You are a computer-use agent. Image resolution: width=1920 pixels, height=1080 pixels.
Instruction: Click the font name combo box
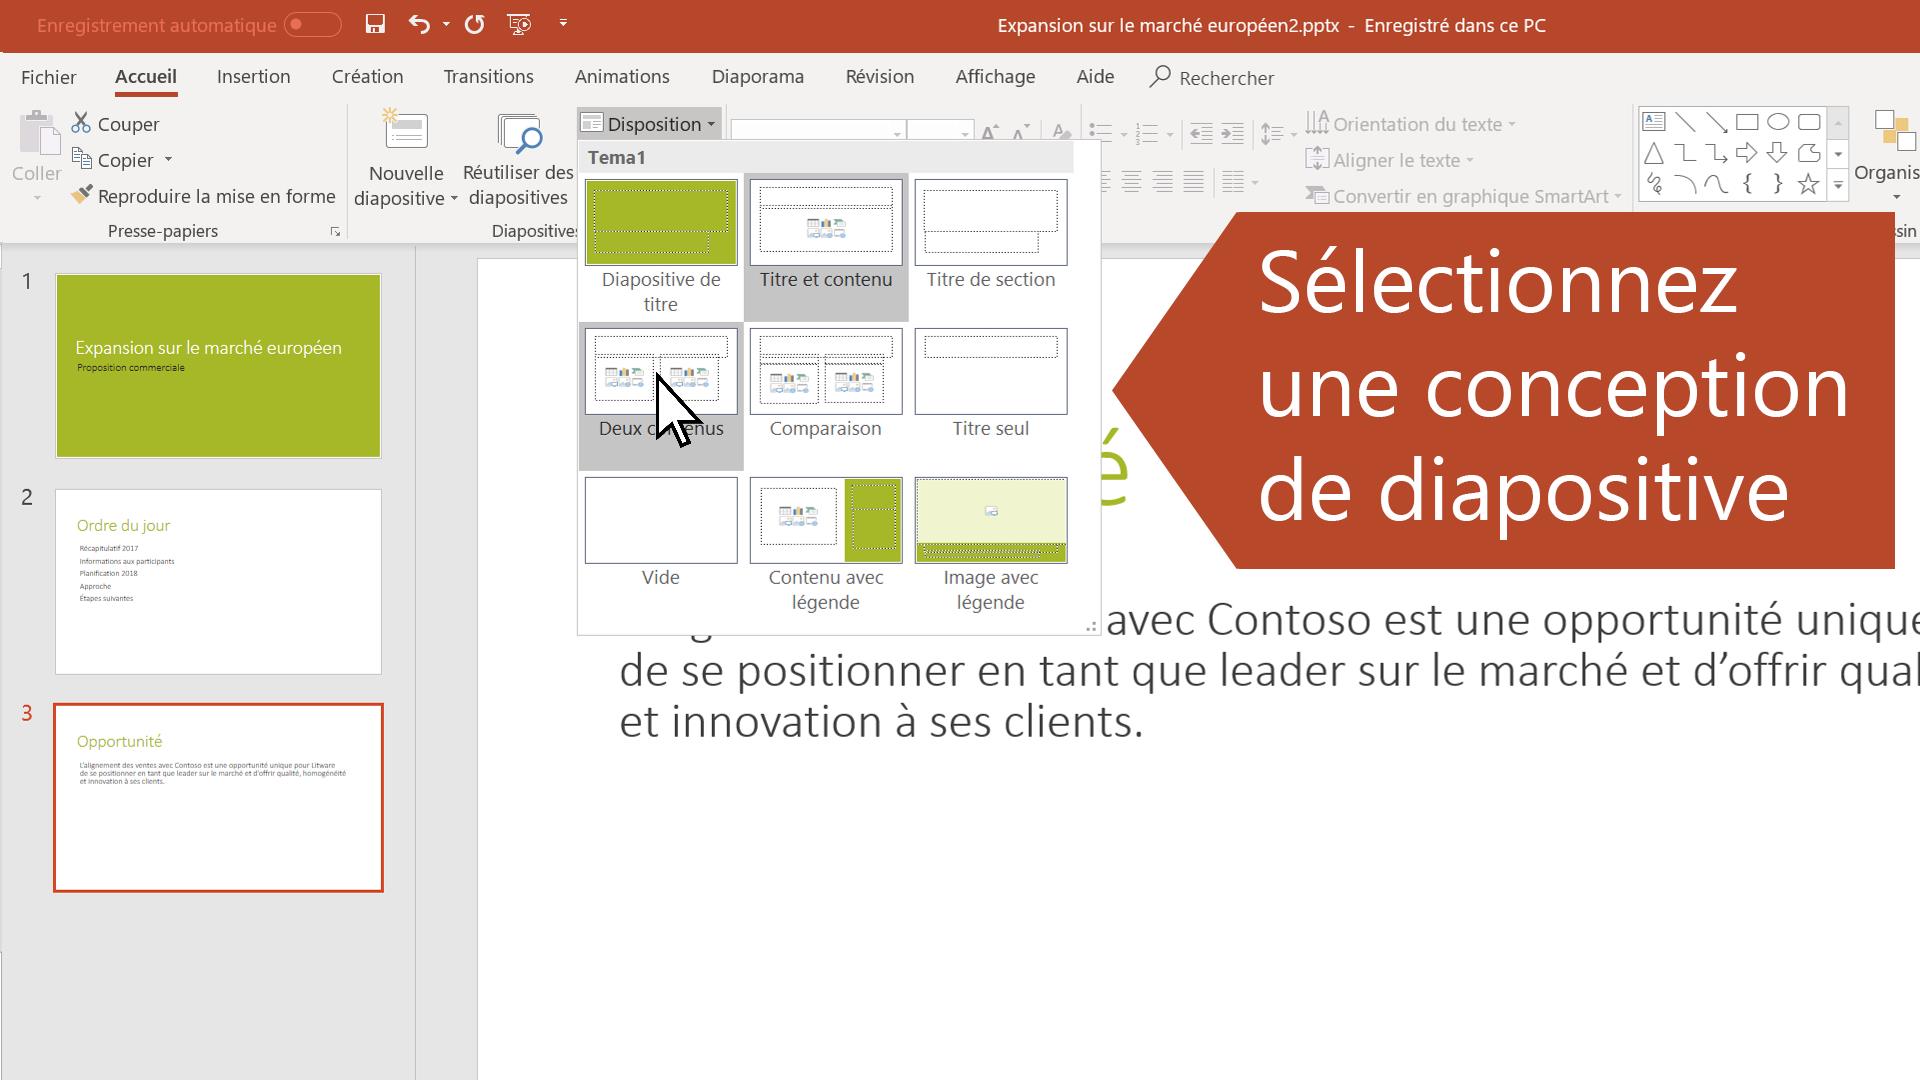tap(818, 132)
